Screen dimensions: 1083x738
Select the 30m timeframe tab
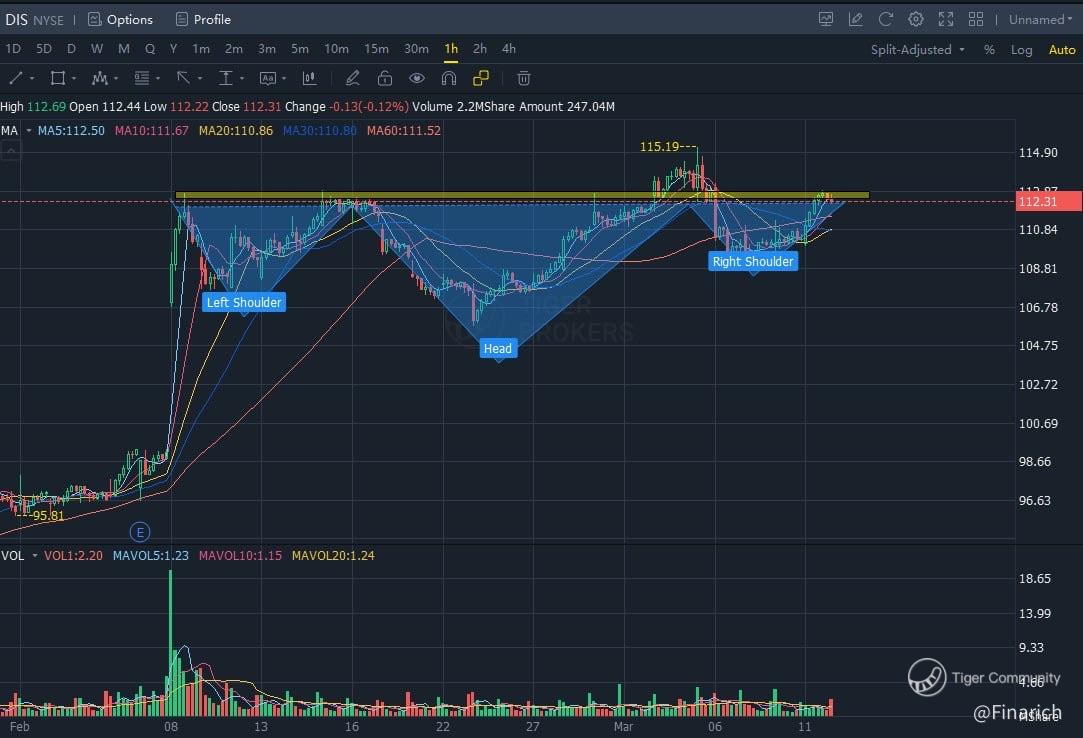point(416,49)
